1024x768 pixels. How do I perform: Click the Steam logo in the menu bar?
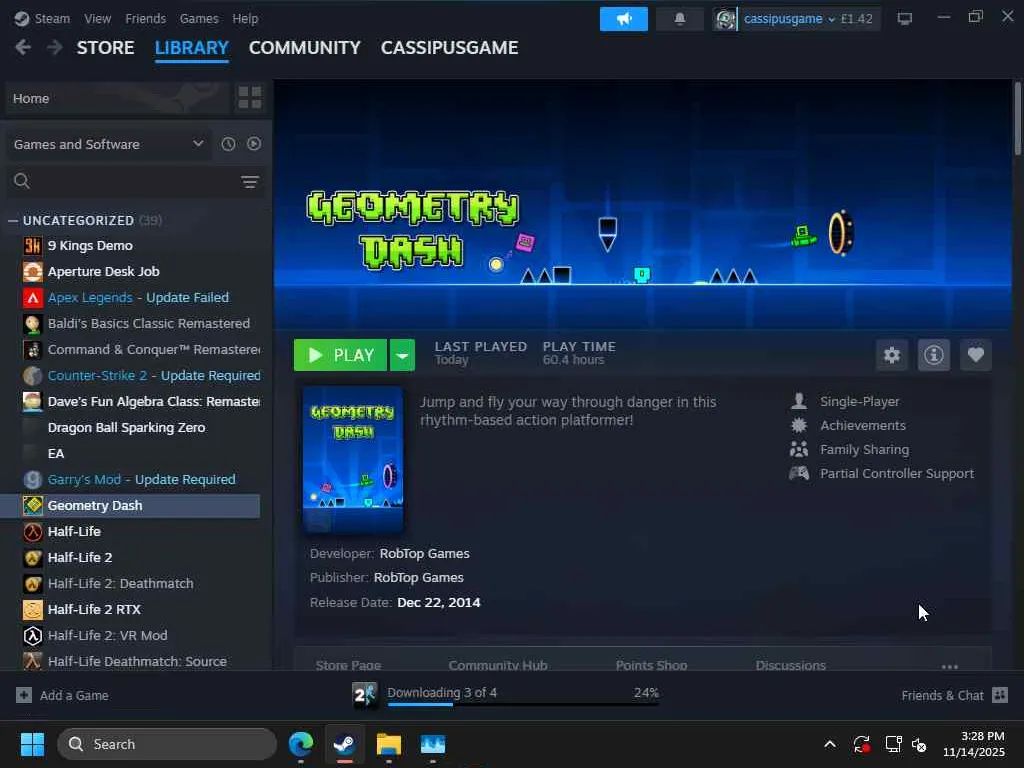(x=22, y=19)
